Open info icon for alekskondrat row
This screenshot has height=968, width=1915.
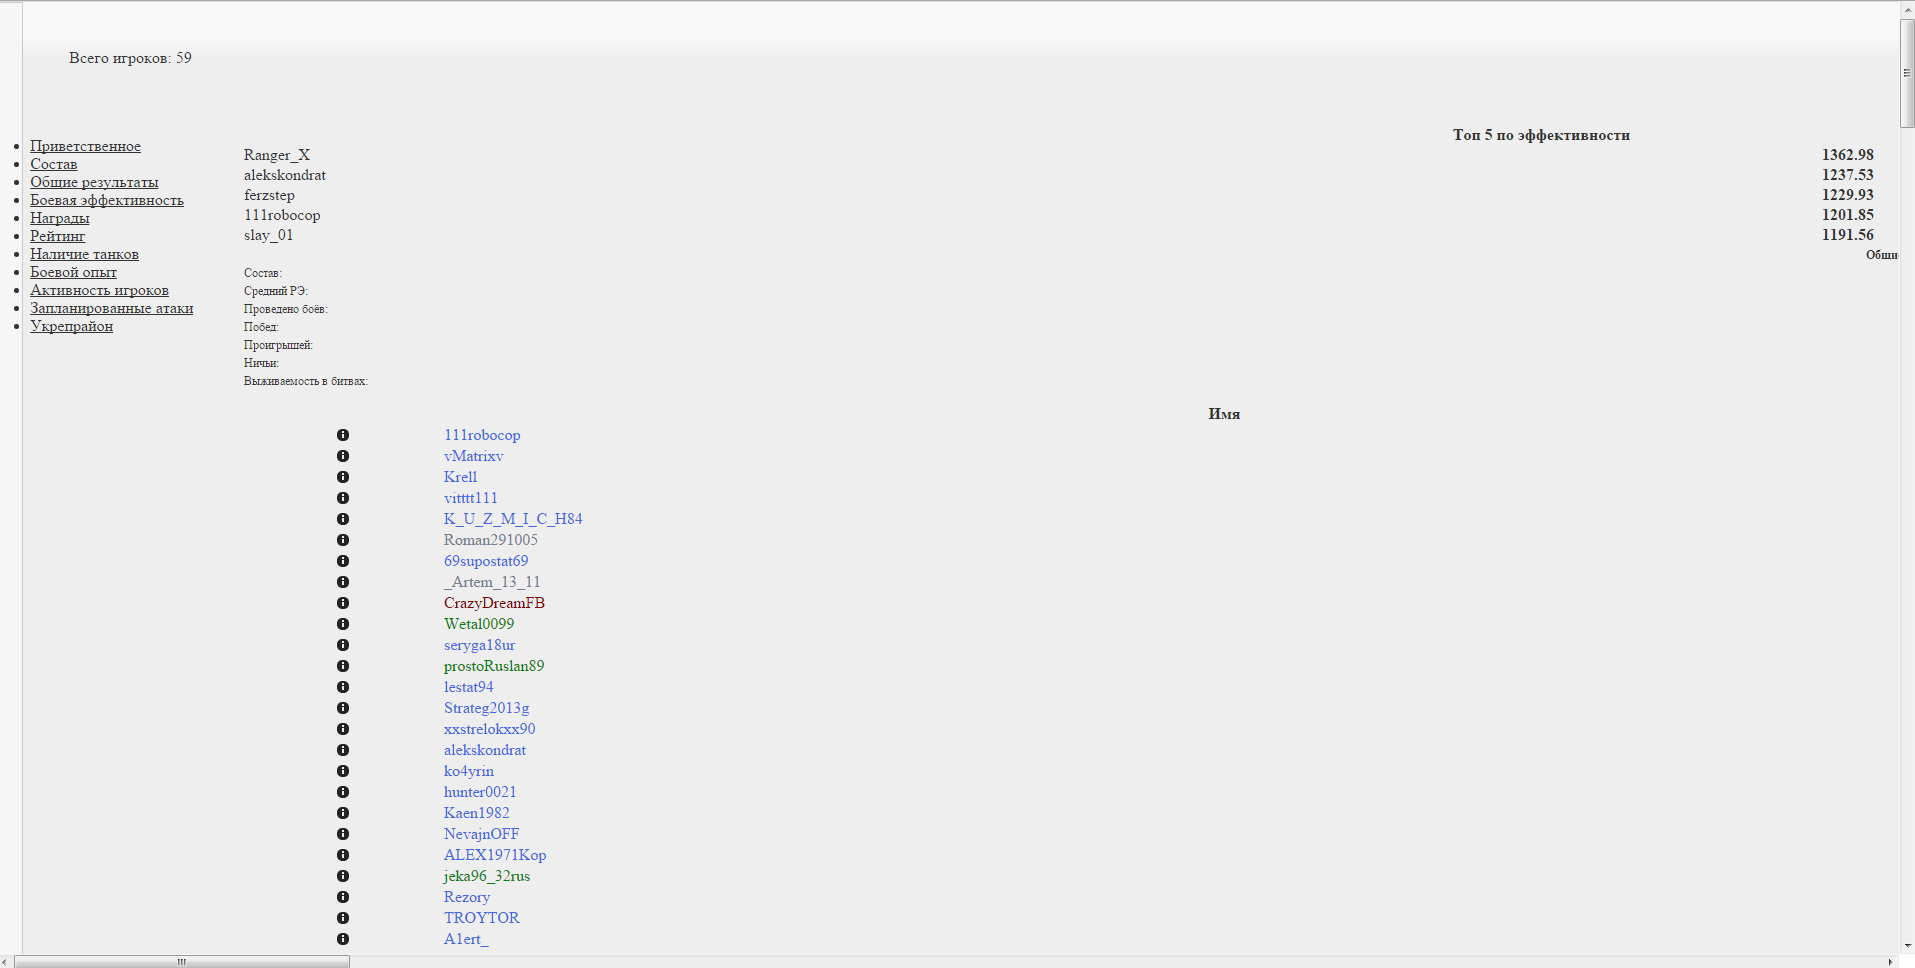[343, 750]
